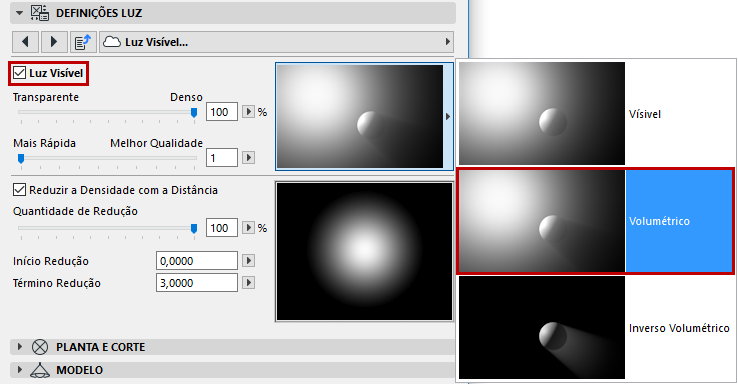
Task: Expand the PLANTA E CORTE panel
Action: point(19,347)
